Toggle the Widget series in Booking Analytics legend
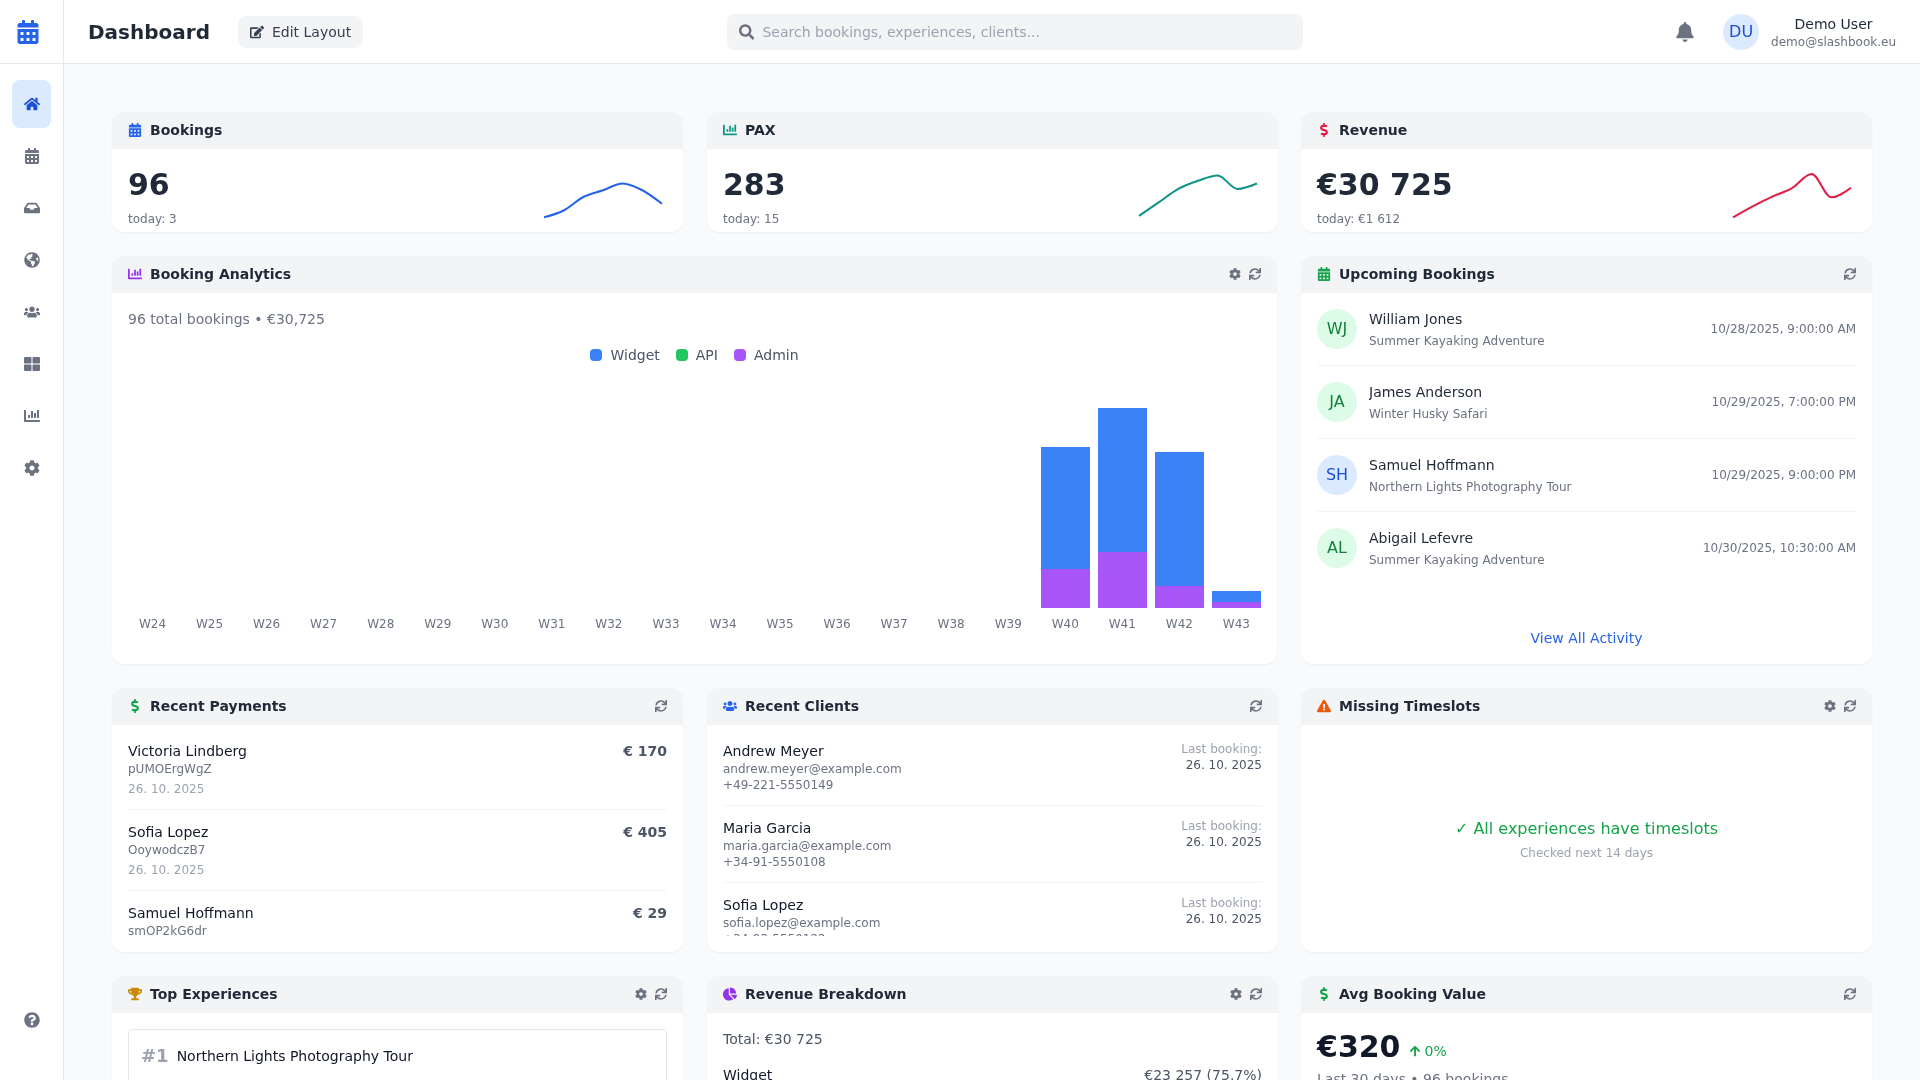Screen dimensions: 1920x1080 click(x=624, y=355)
